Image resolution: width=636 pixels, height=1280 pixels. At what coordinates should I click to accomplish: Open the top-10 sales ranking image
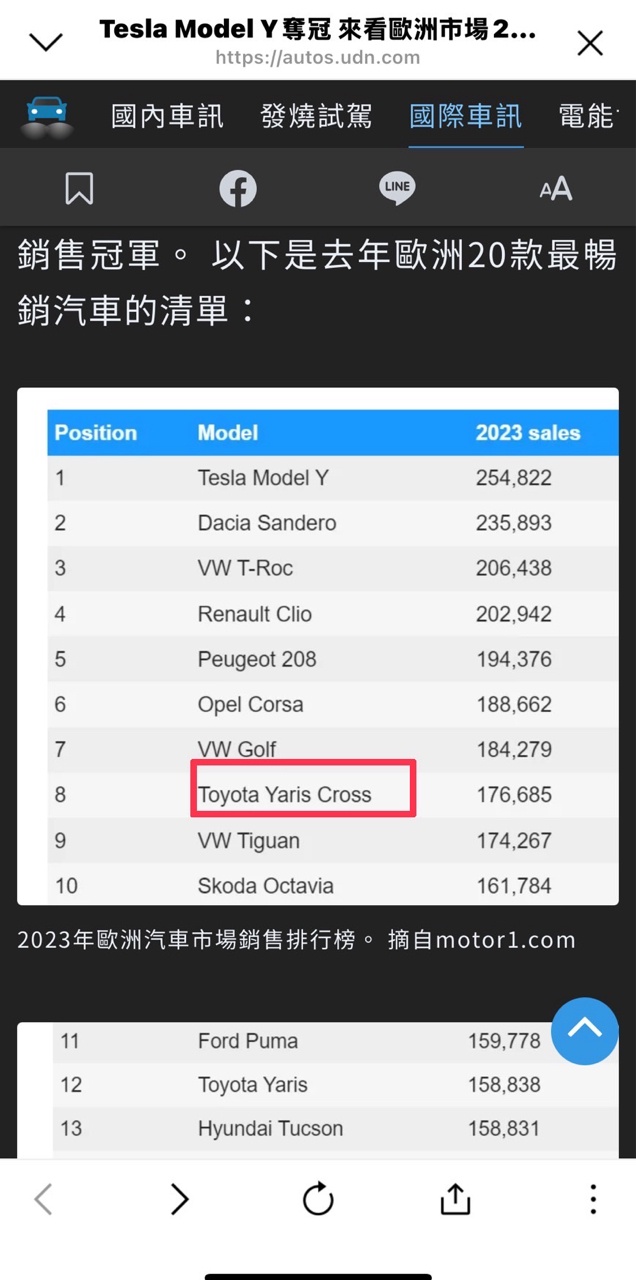[318, 646]
